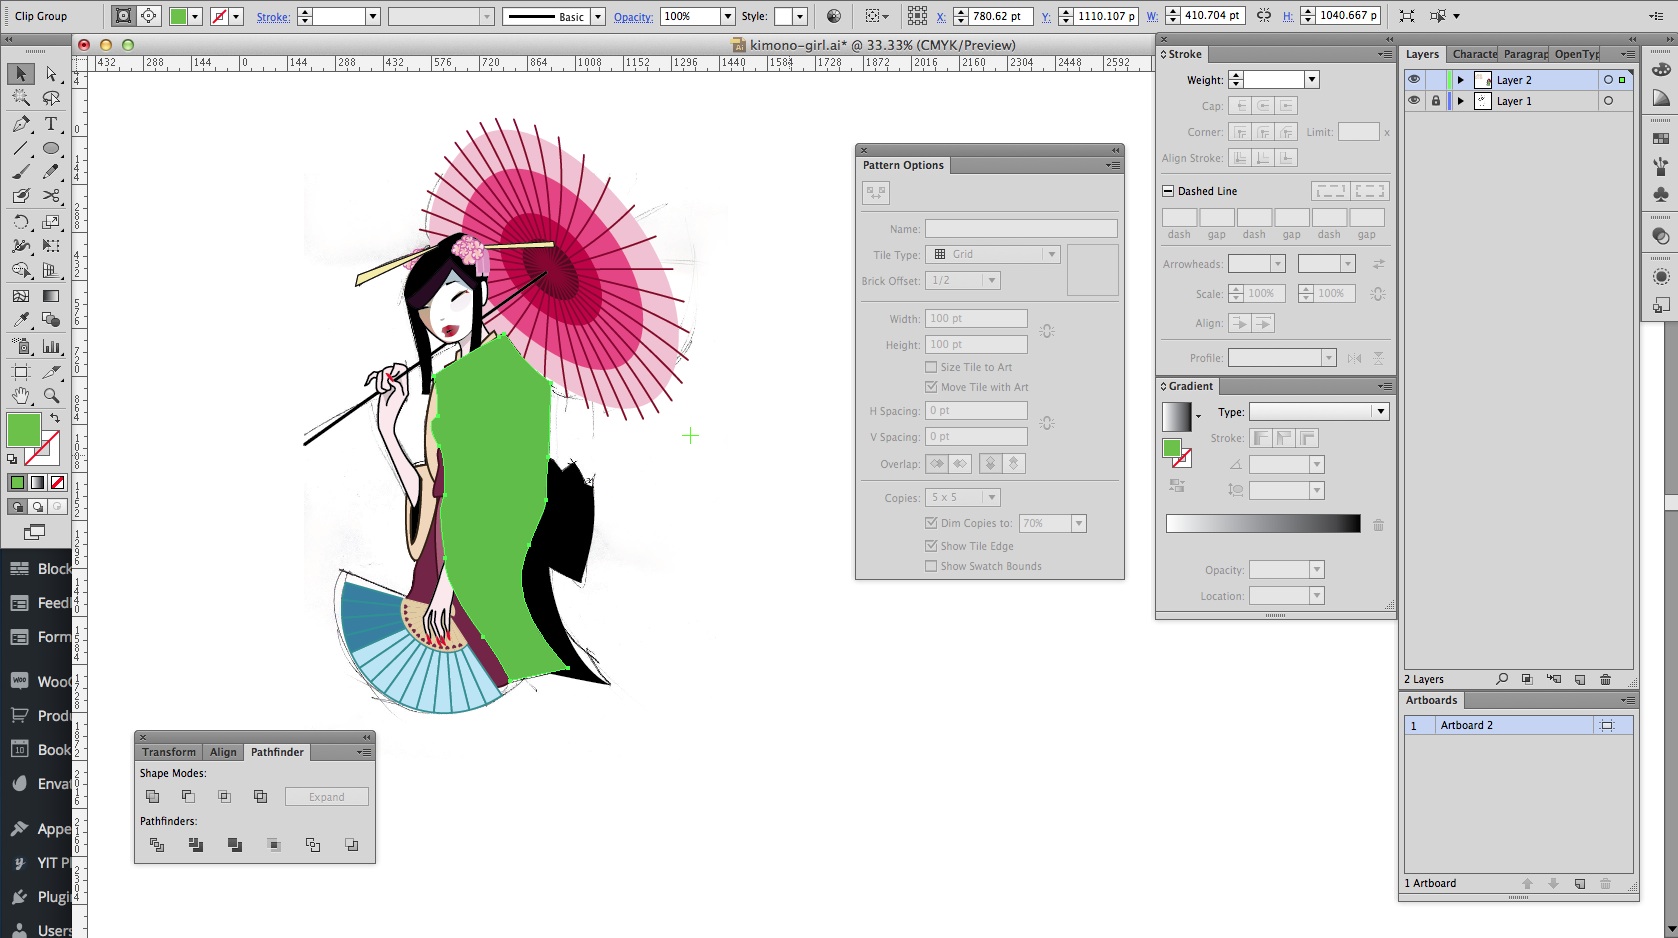Image resolution: width=1678 pixels, height=938 pixels.
Task: Open the Transform tab
Action: pyautogui.click(x=169, y=752)
